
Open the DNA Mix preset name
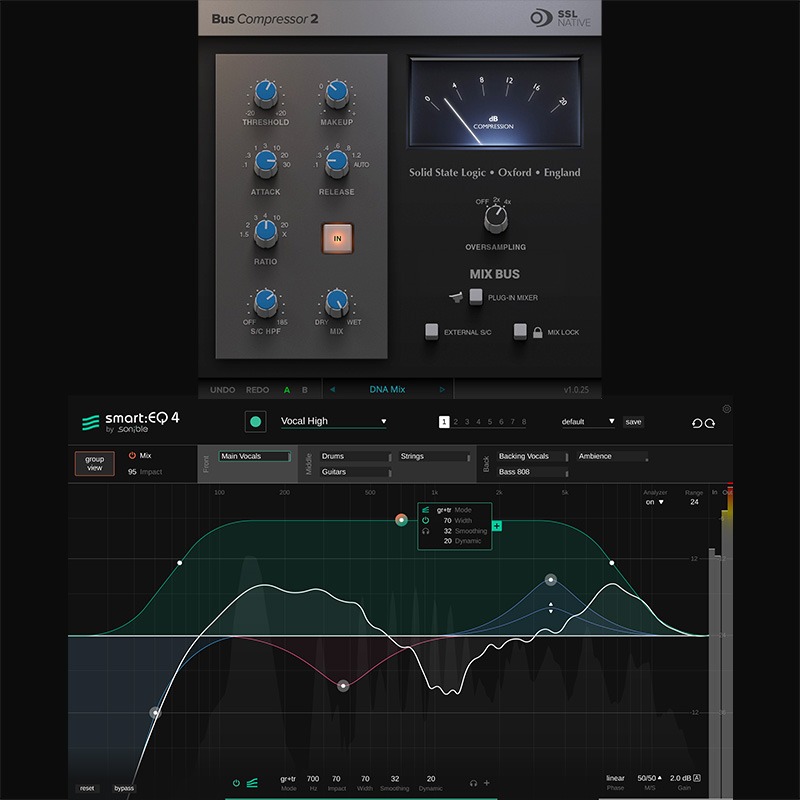click(x=387, y=389)
